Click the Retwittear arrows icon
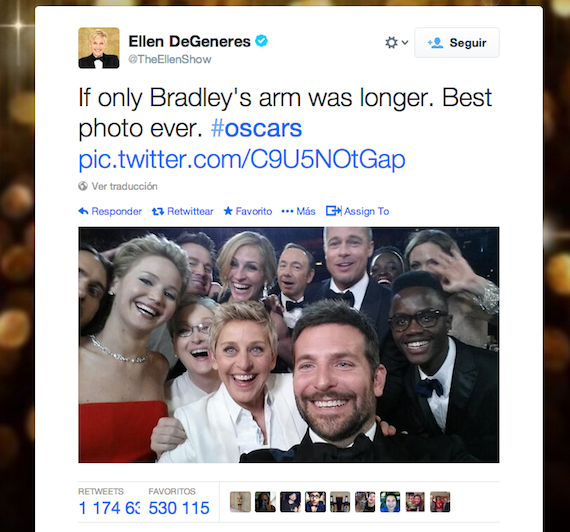 pyautogui.click(x=158, y=211)
